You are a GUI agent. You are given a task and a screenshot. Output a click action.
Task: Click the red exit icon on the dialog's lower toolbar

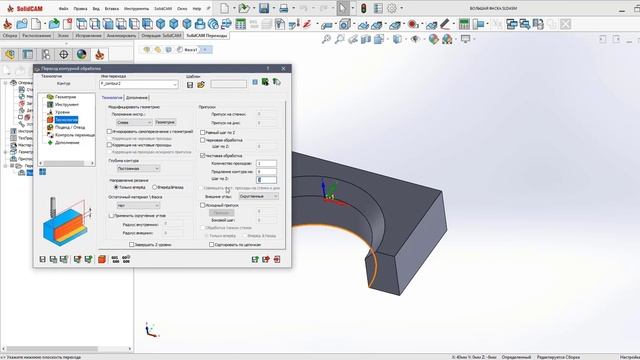[277, 259]
